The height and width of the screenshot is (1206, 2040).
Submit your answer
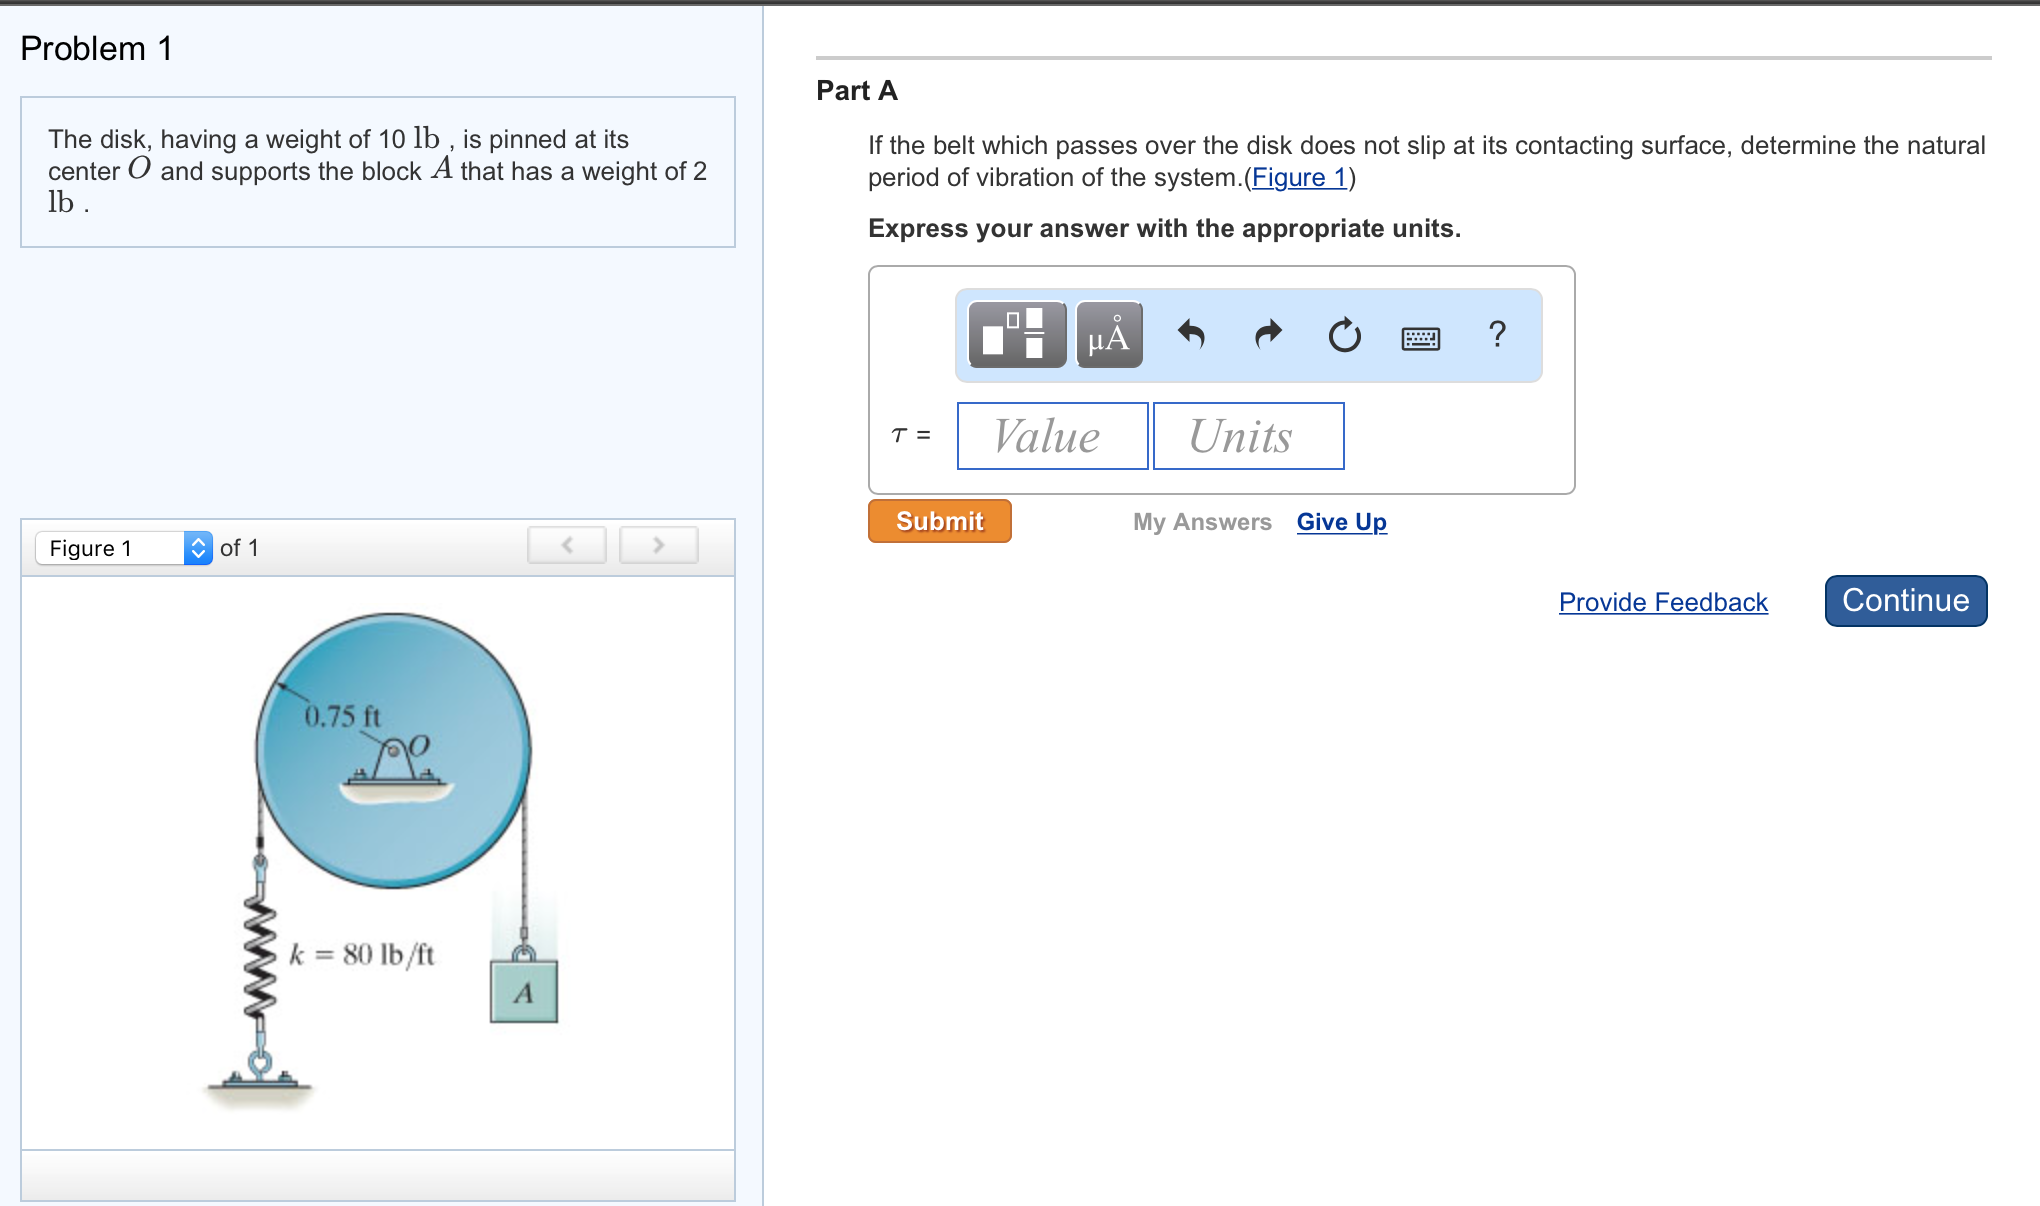tap(938, 521)
